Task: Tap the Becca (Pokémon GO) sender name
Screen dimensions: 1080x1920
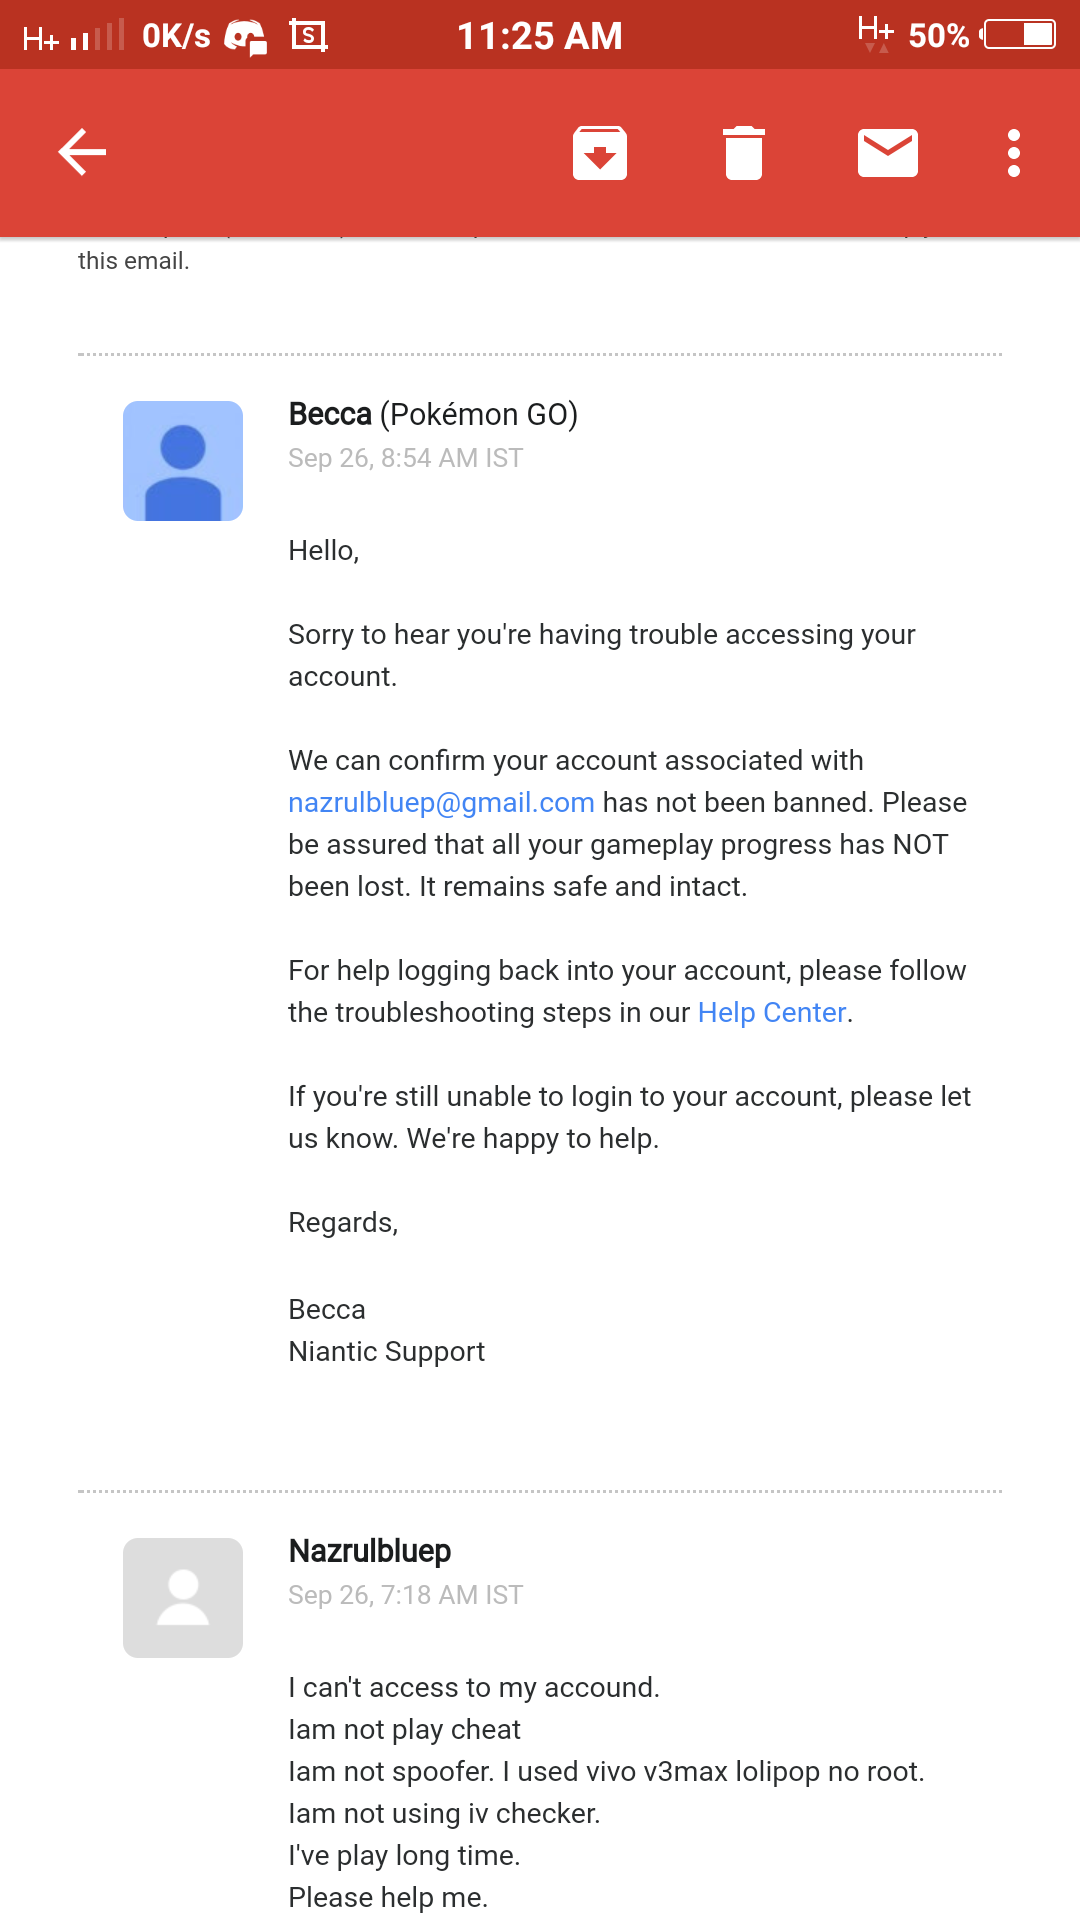Action: [x=433, y=414]
